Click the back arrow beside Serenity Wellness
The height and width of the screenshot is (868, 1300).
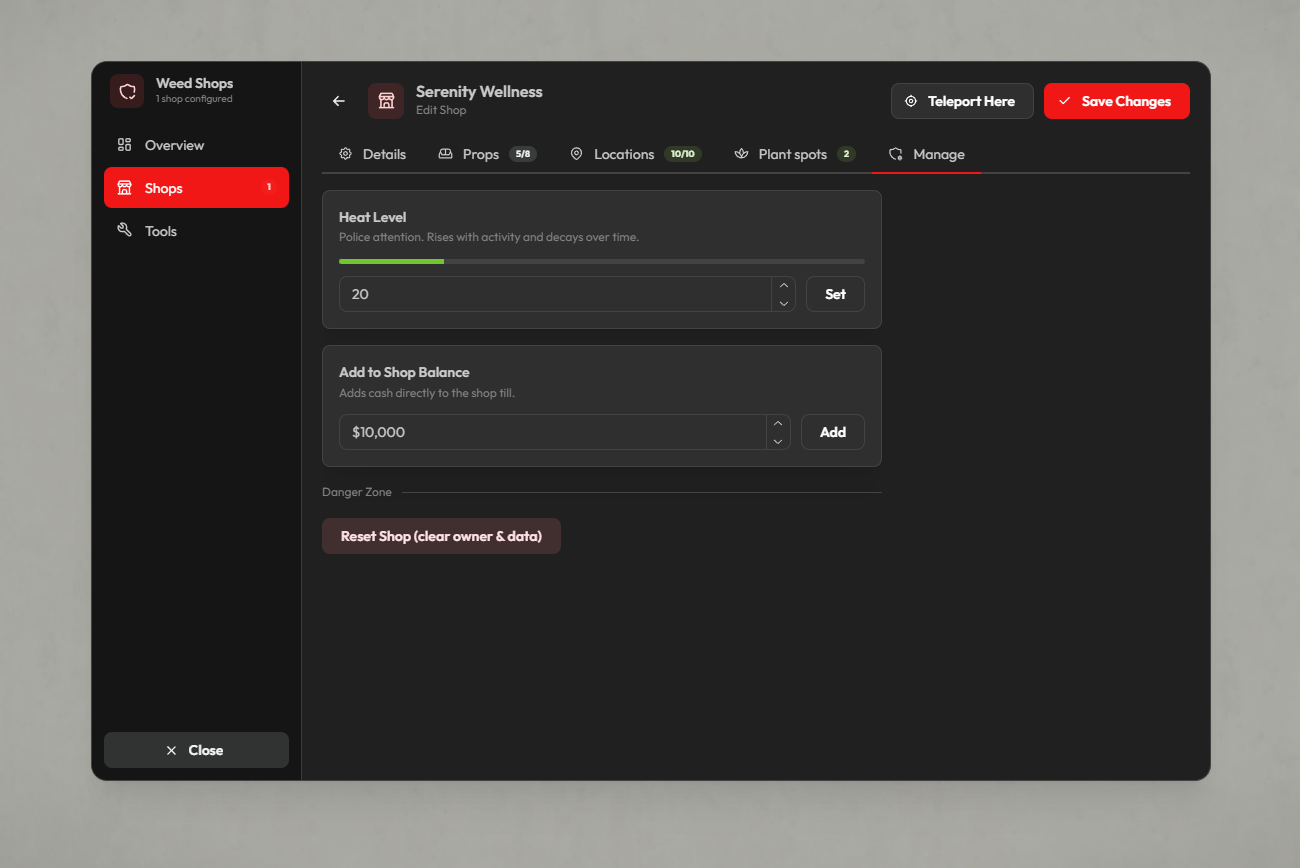point(339,101)
